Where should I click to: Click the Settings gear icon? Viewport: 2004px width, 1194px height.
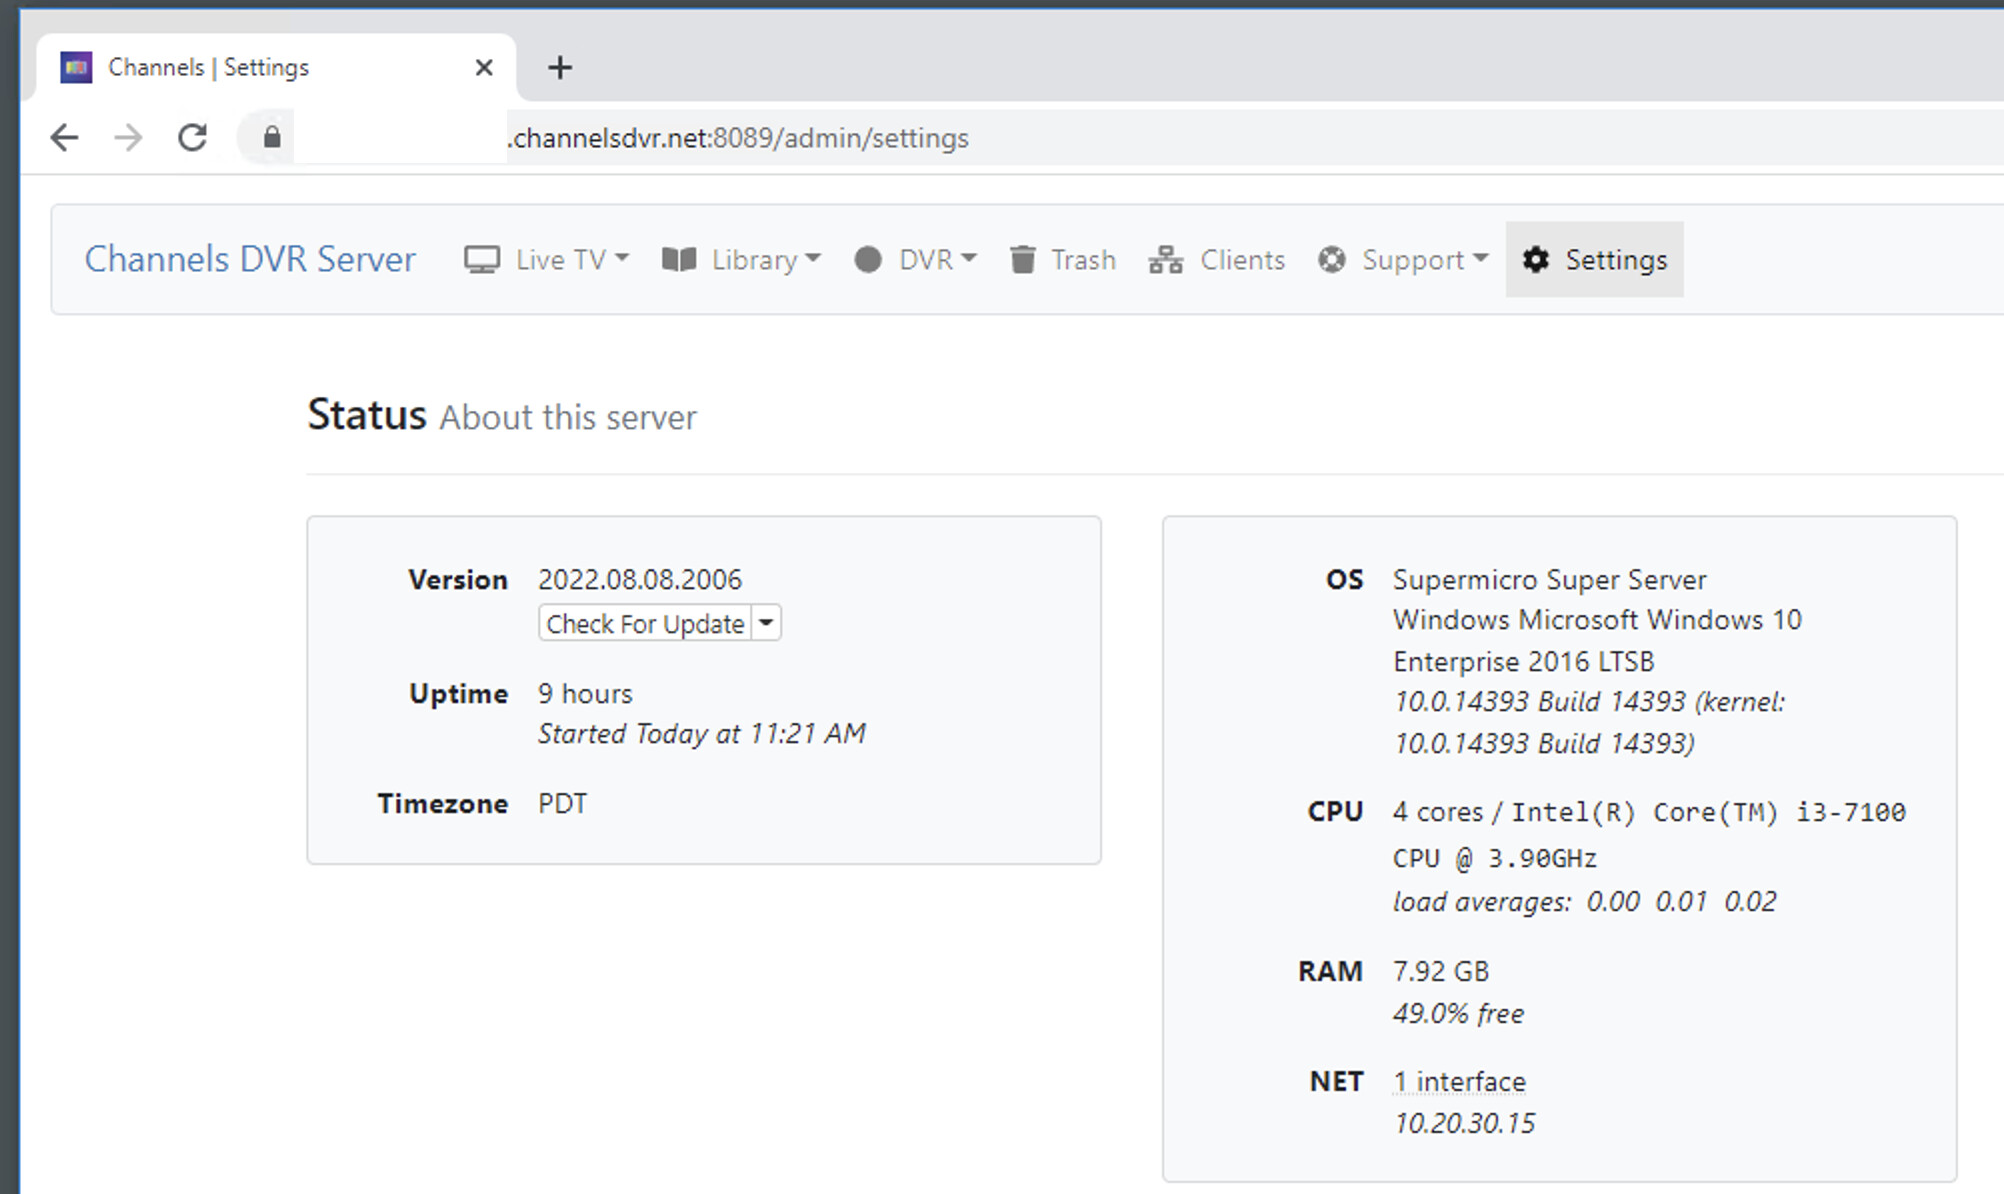pos(1535,260)
